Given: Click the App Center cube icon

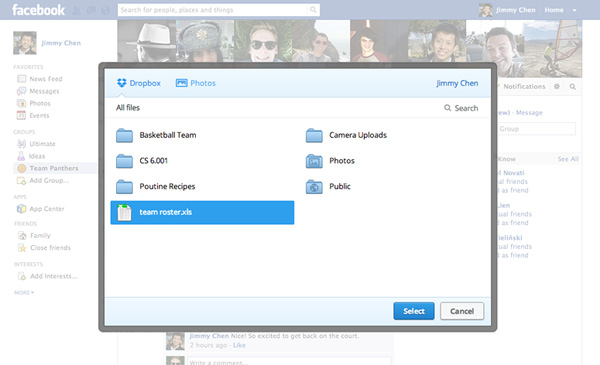Looking at the screenshot, I should click(x=21, y=209).
